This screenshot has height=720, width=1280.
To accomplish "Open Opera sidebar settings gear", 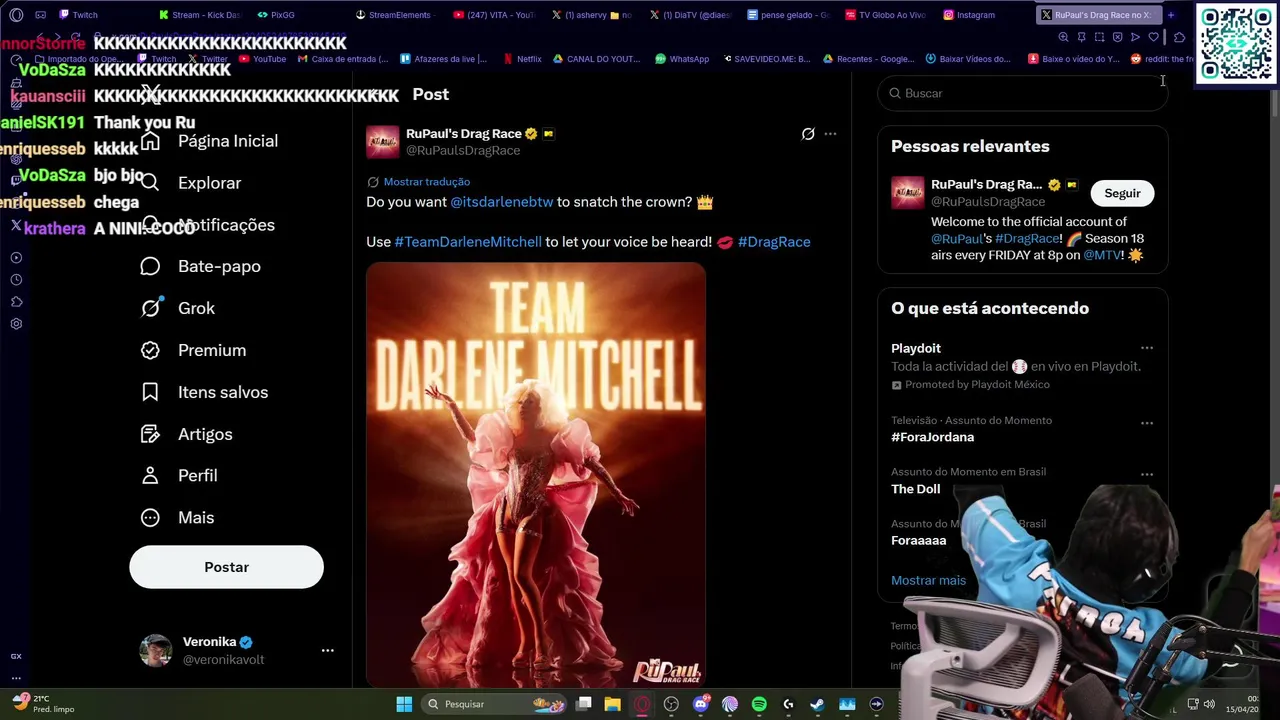I will 16,324.
